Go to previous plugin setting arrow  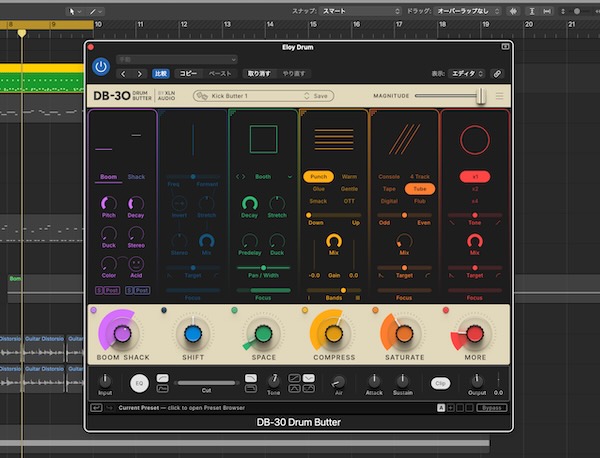tap(123, 74)
